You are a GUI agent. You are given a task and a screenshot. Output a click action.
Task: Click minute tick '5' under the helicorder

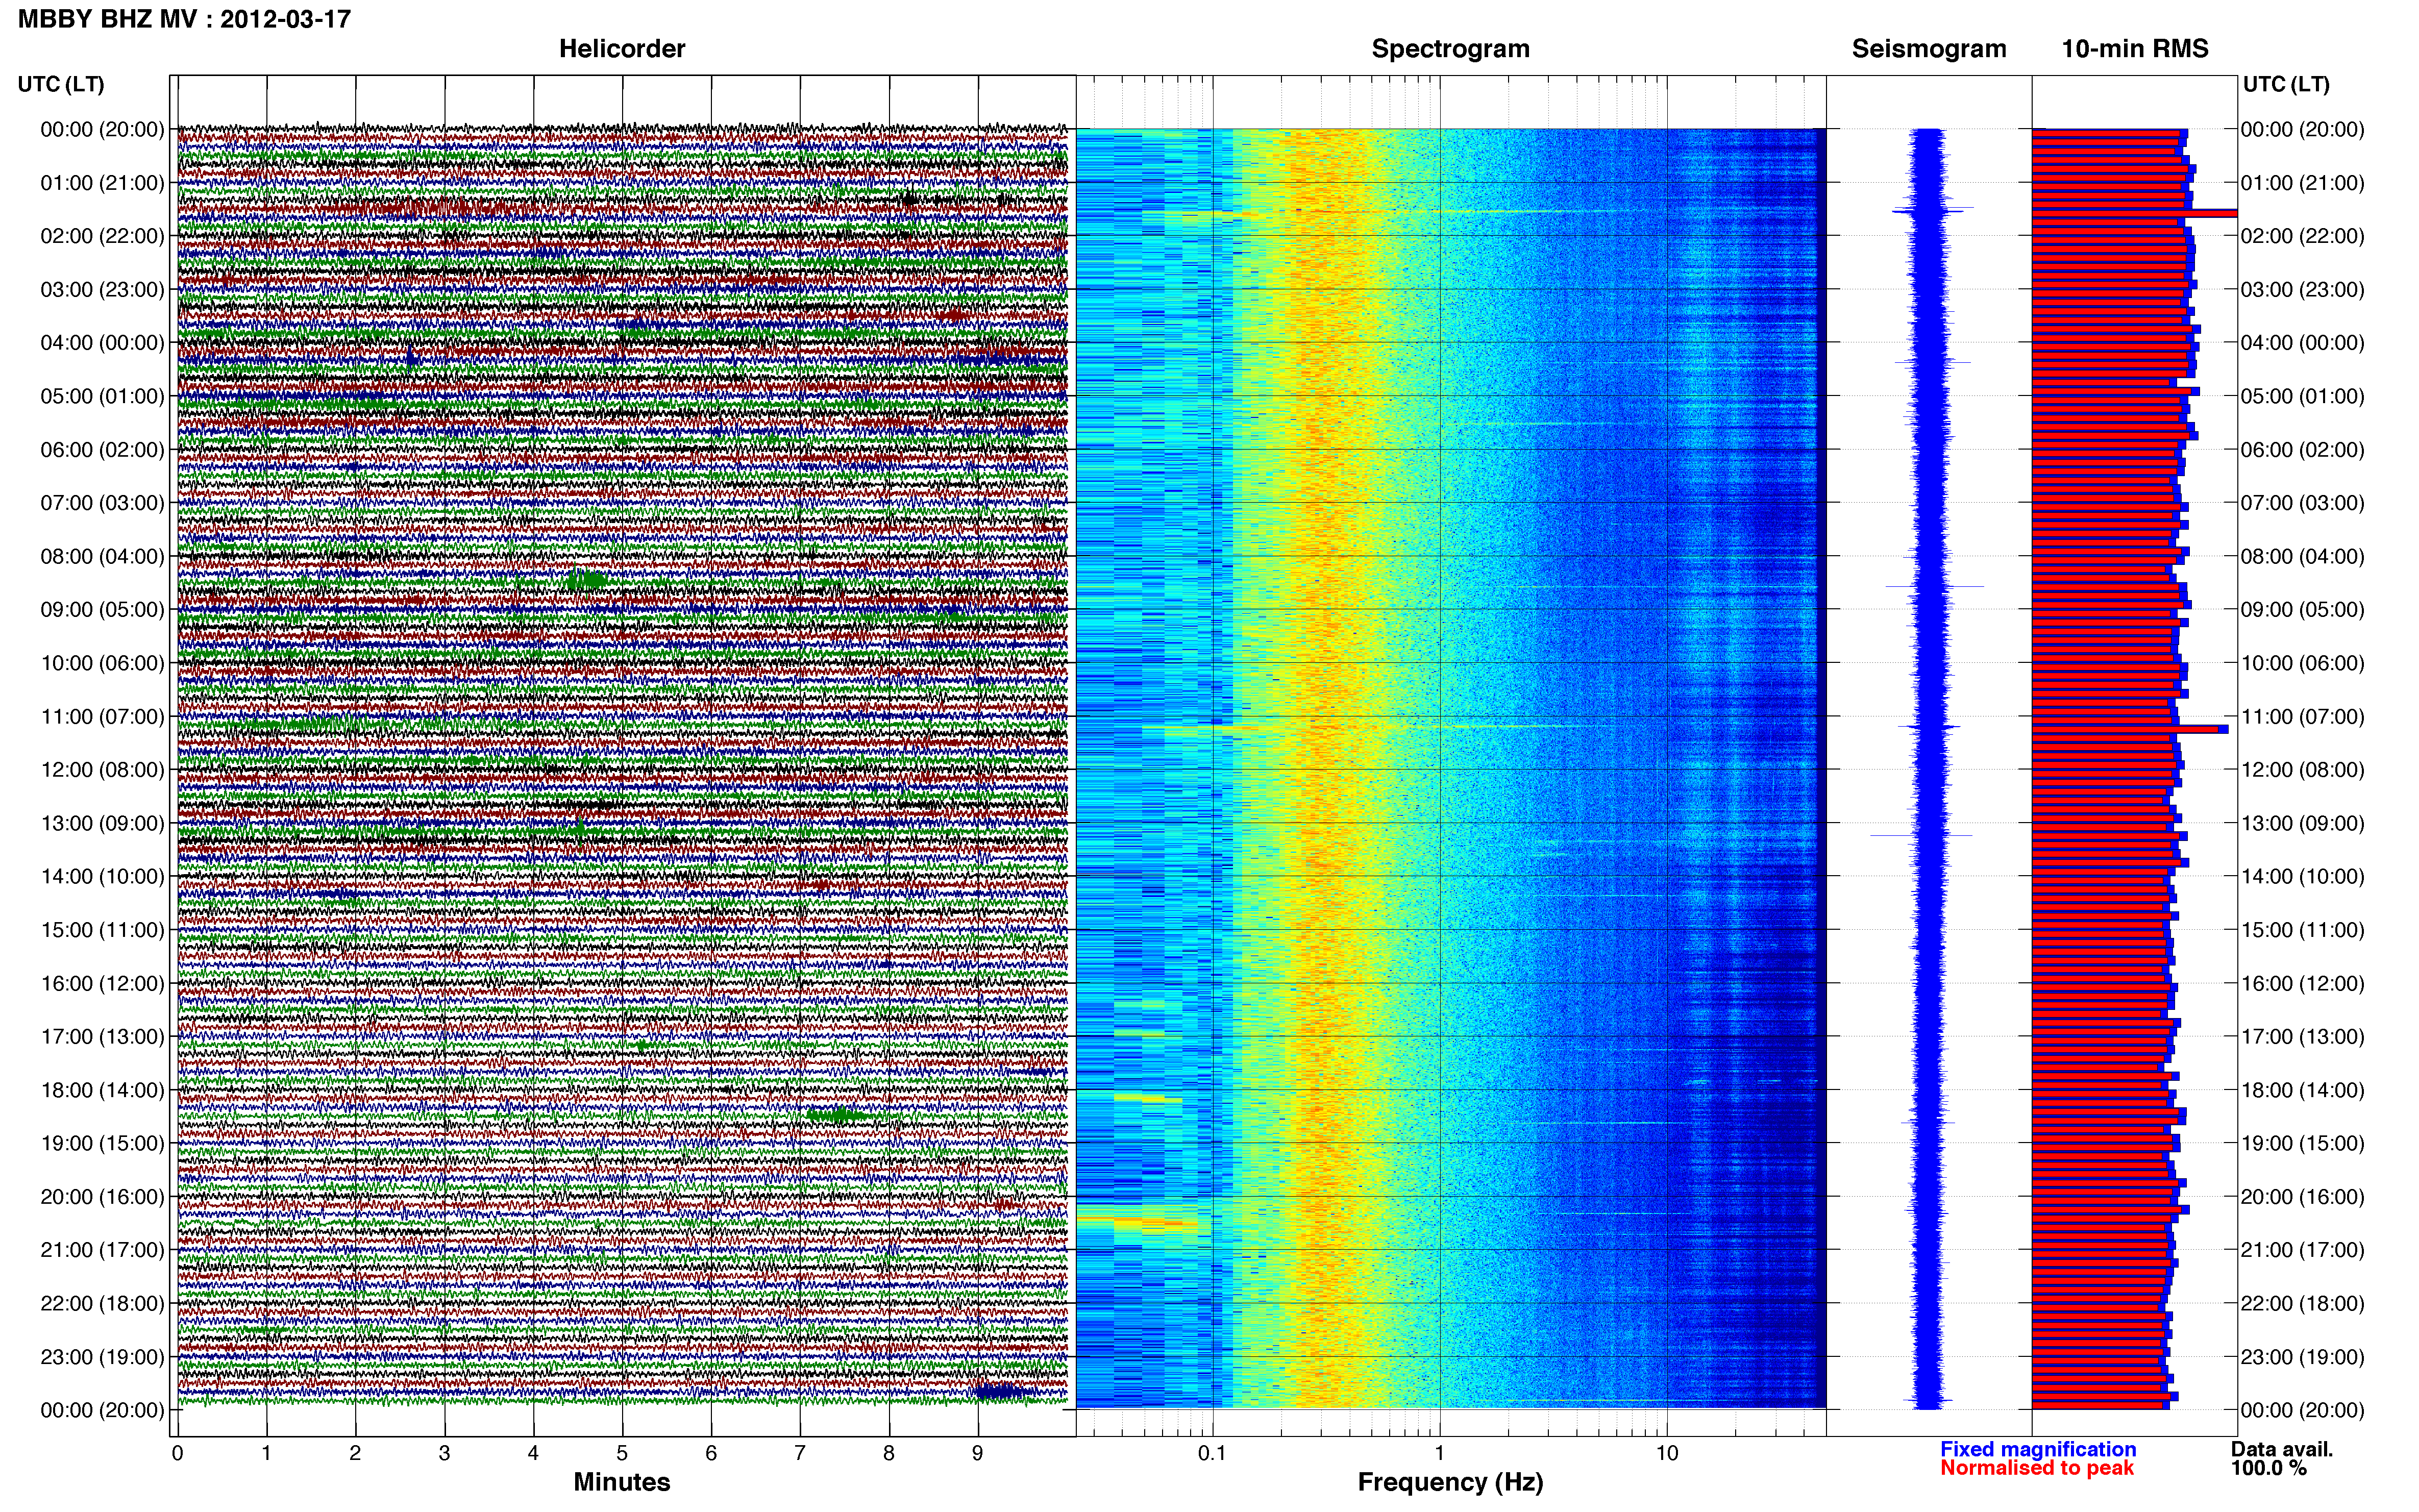622,1453
